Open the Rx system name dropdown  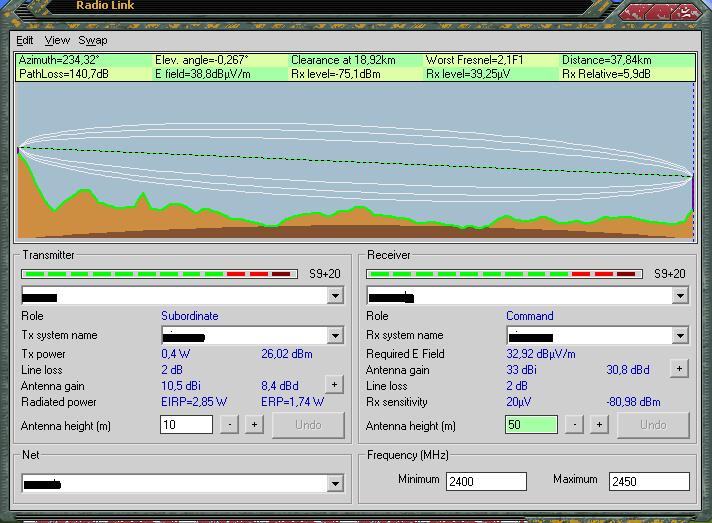click(680, 336)
